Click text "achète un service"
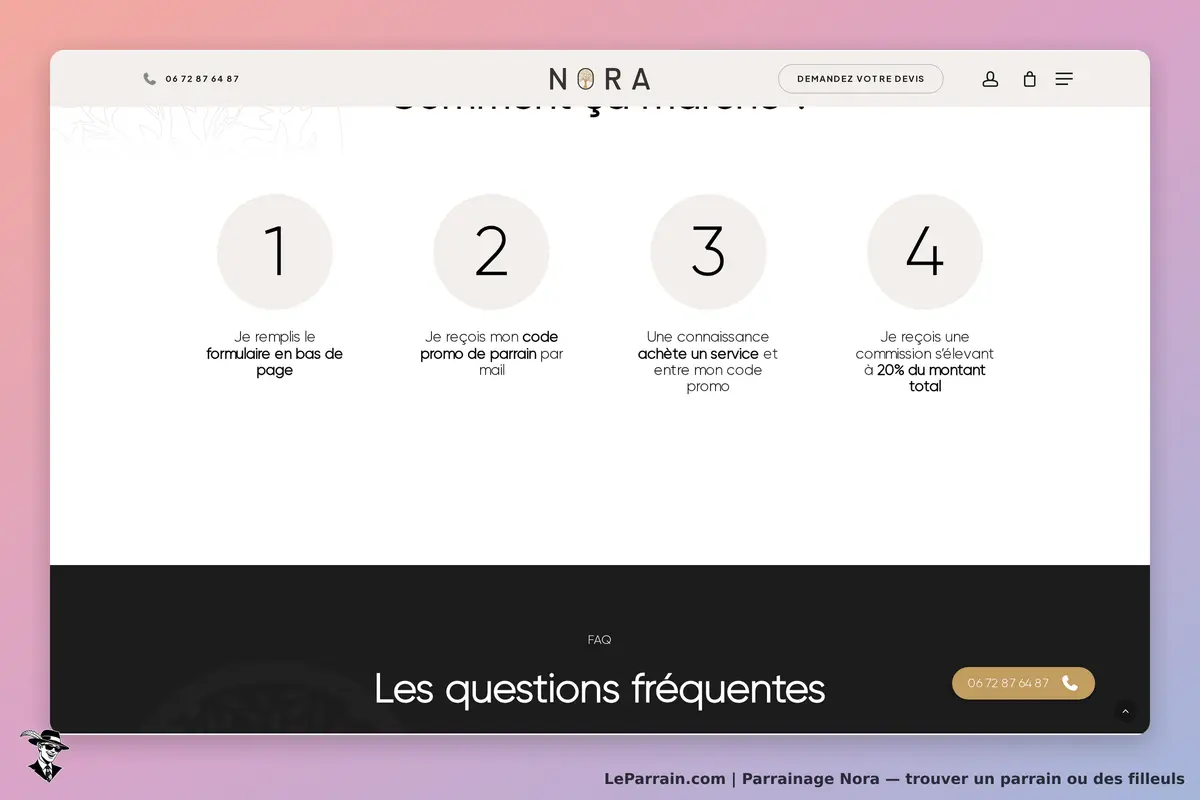 (x=698, y=354)
